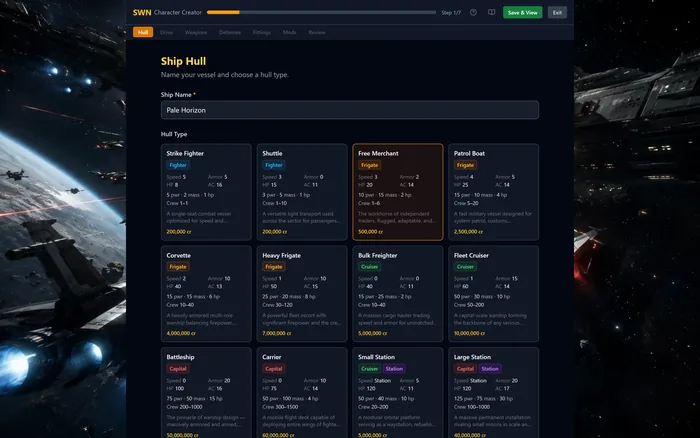
Task: Click the Fighter badge on Shuttle
Action: click(x=274, y=165)
